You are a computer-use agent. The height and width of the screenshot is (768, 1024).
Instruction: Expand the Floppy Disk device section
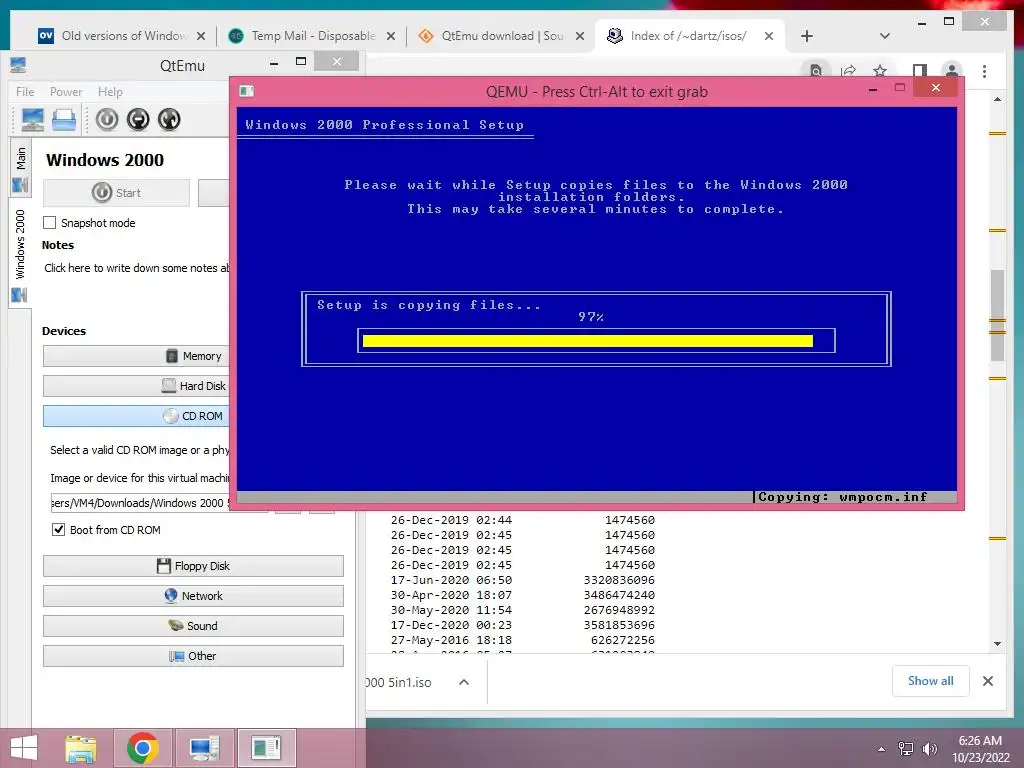pyautogui.click(x=193, y=566)
